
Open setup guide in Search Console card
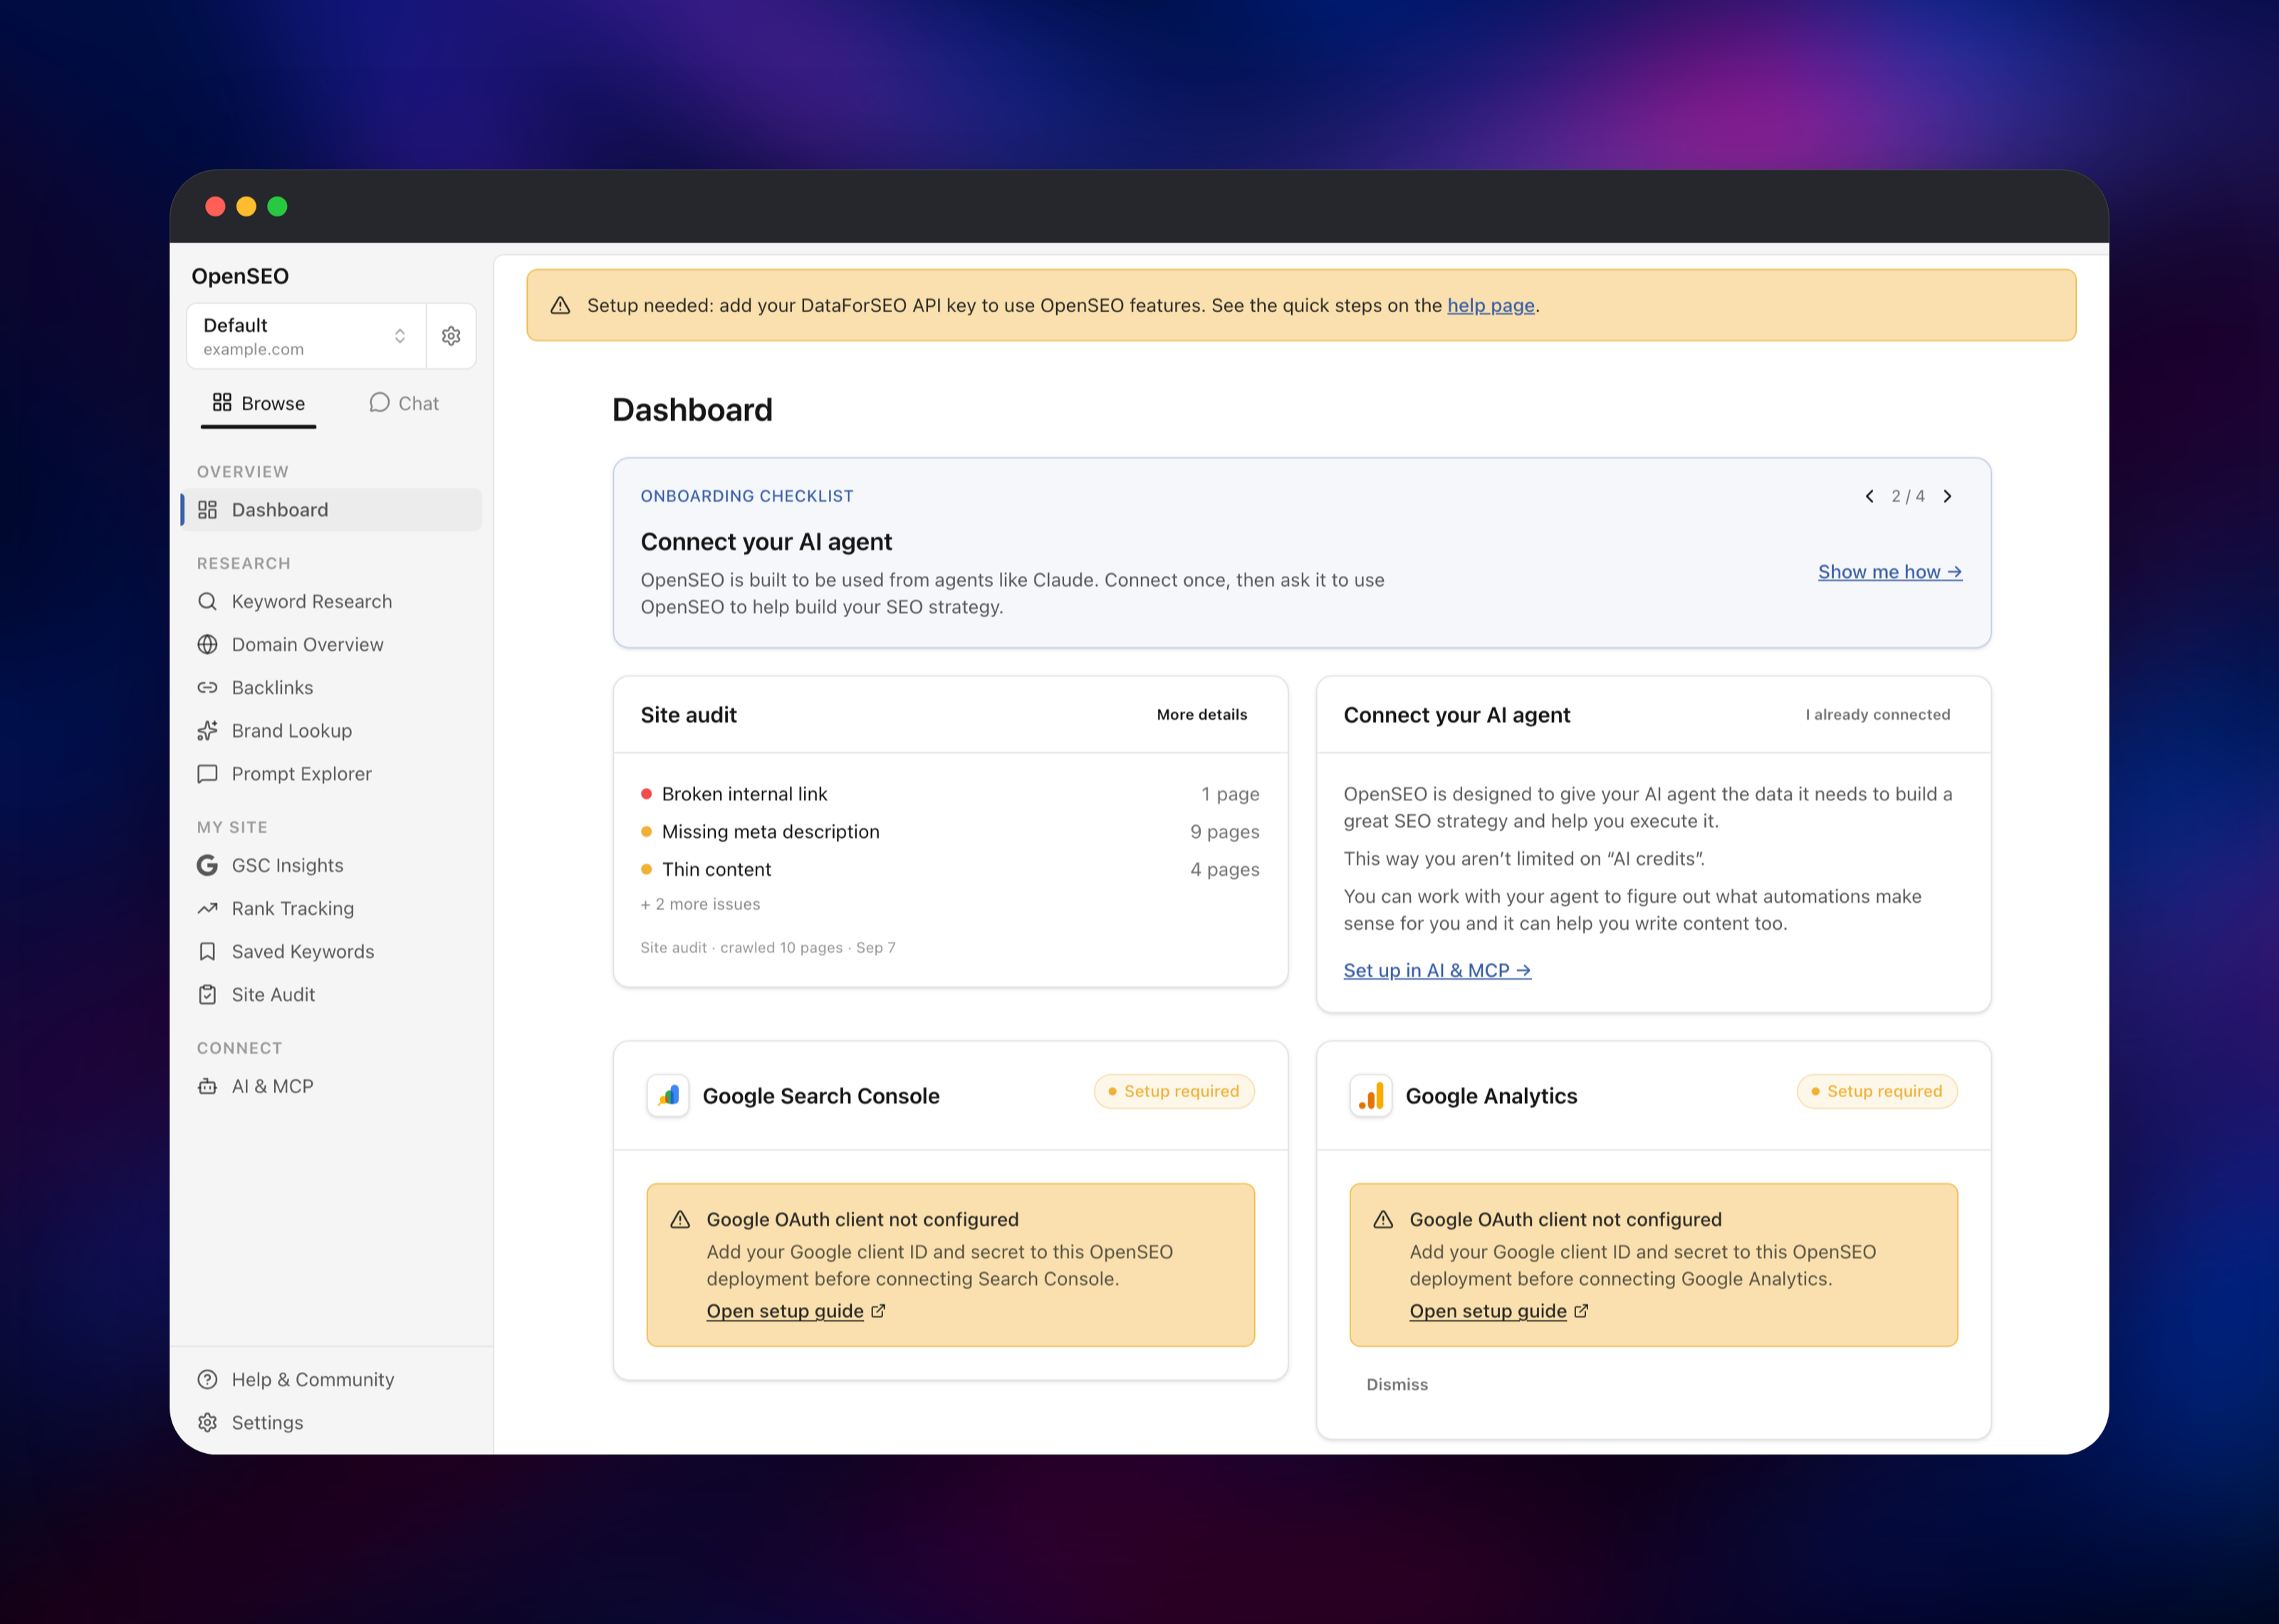pos(785,1311)
